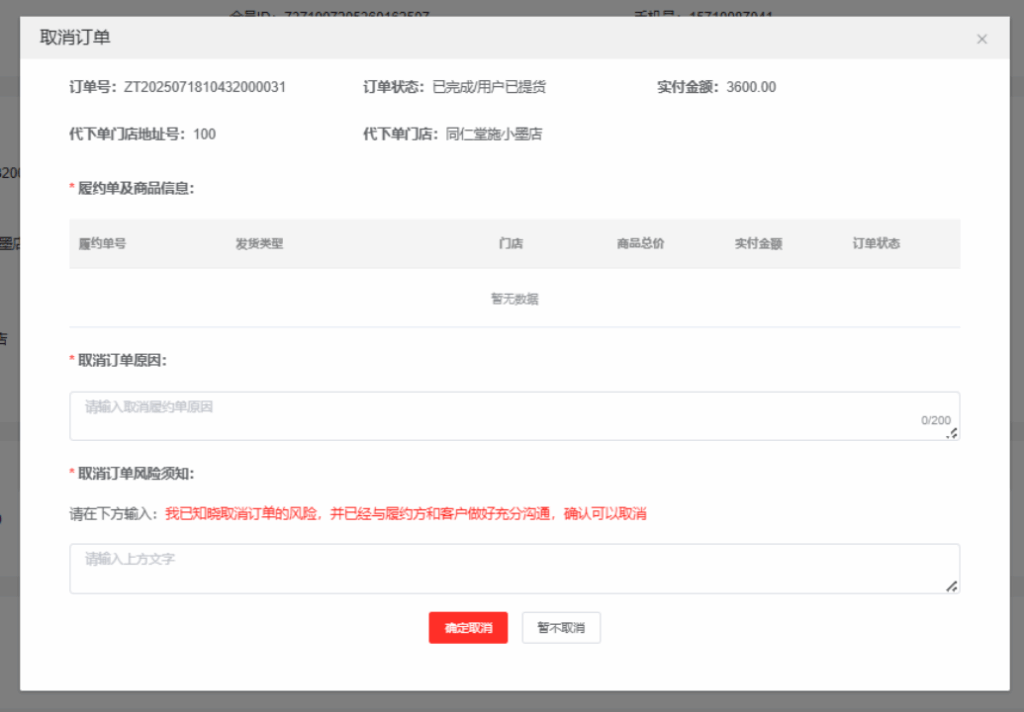Grab resize handle of 取消订单原因 text area
Image resolution: width=1024 pixels, height=712 pixels.
tap(953, 433)
